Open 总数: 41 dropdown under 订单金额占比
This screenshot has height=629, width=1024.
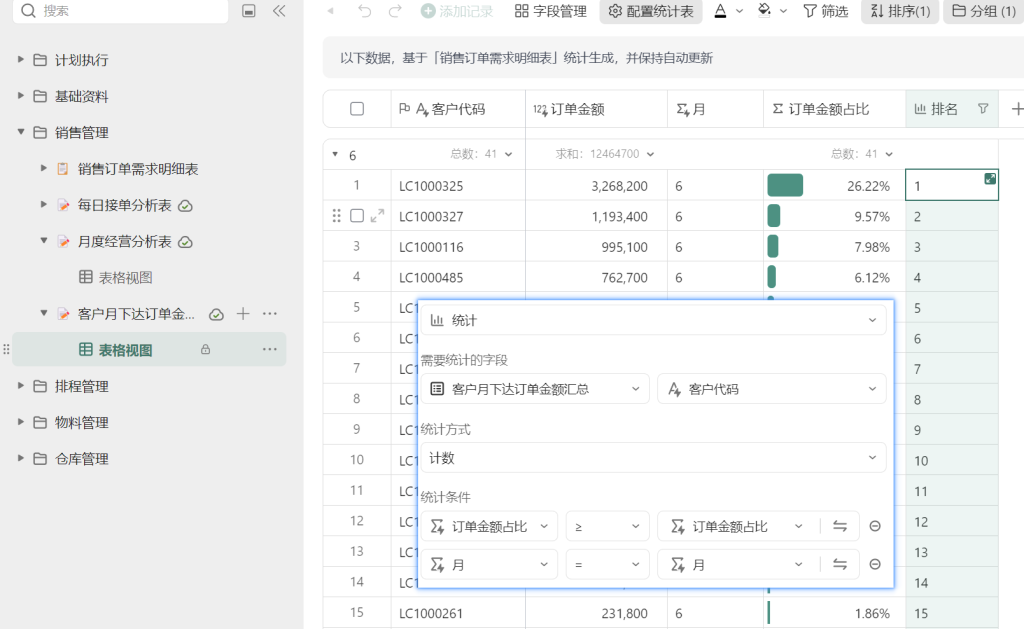point(861,154)
